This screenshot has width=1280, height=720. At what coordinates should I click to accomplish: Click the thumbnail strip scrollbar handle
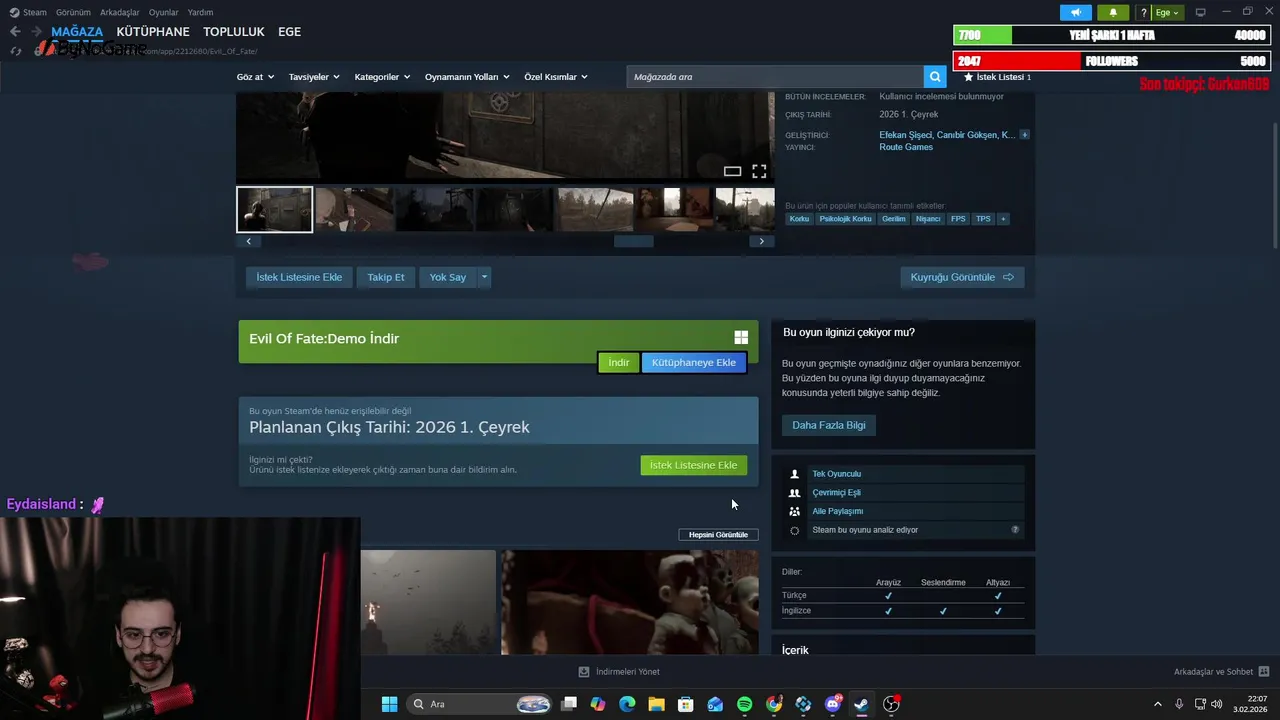tap(633, 241)
